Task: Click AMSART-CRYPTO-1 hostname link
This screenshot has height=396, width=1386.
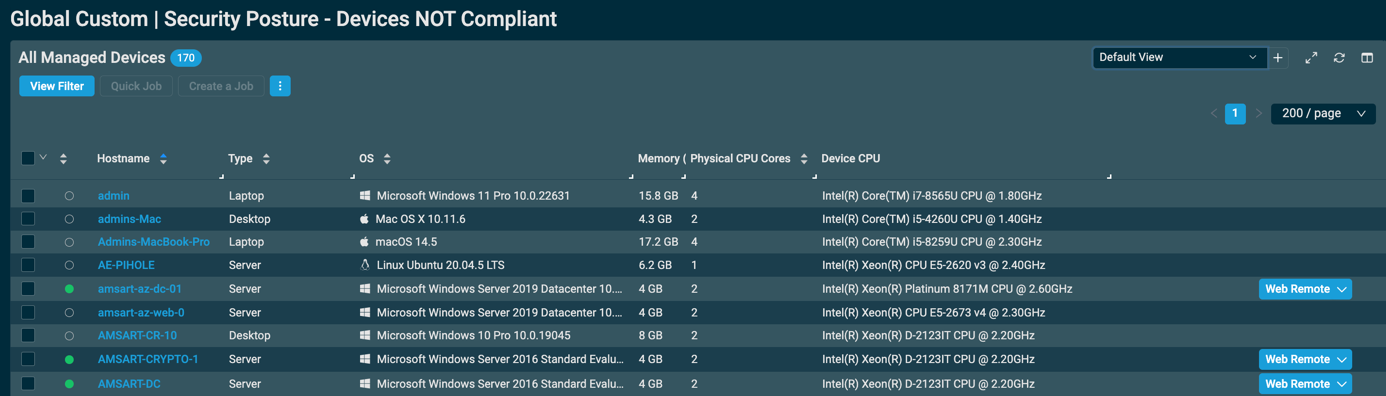Action: point(148,359)
